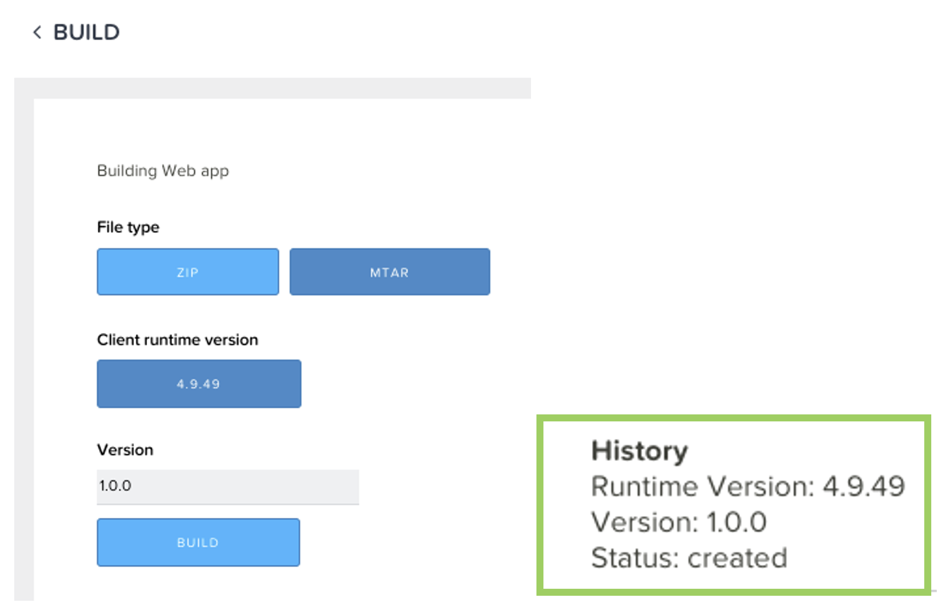
Task: Focus the Version input field
Action: [227, 487]
